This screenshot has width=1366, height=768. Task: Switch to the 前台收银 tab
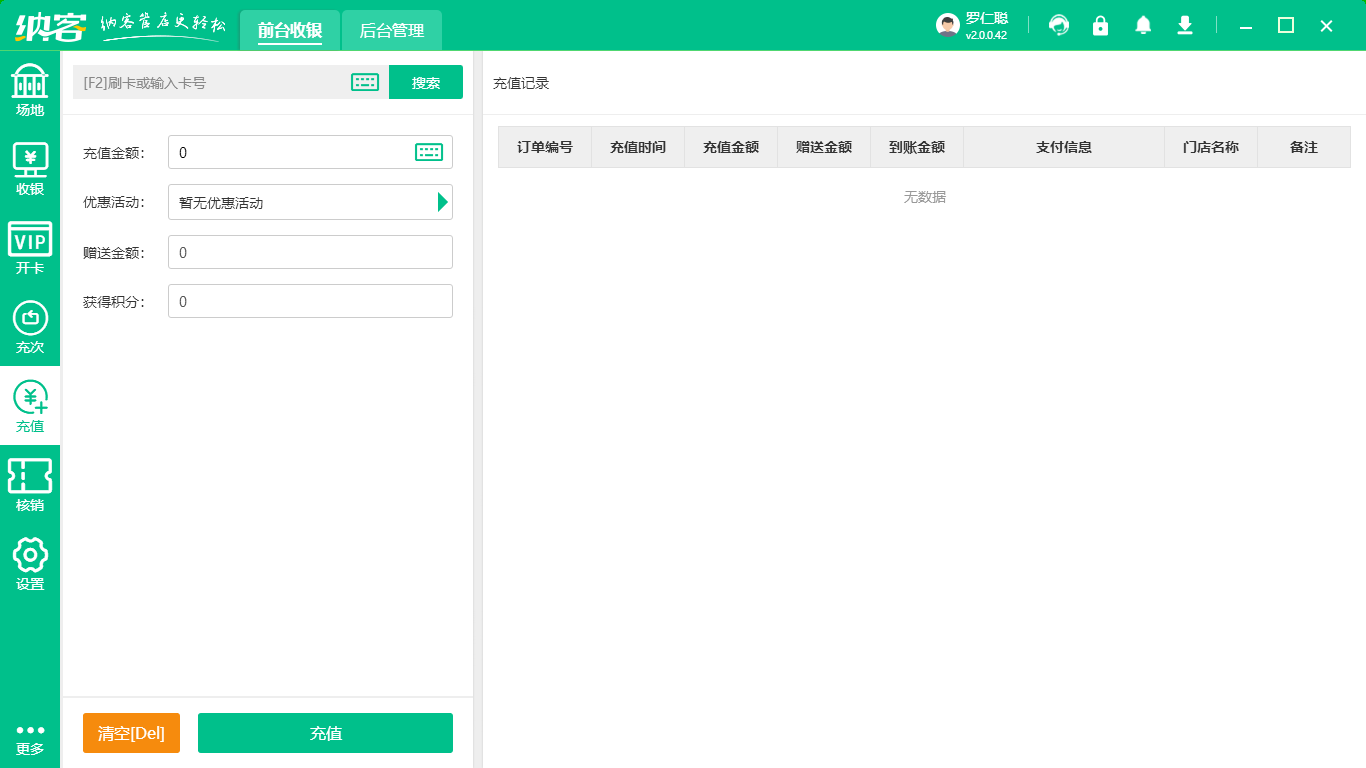click(289, 30)
